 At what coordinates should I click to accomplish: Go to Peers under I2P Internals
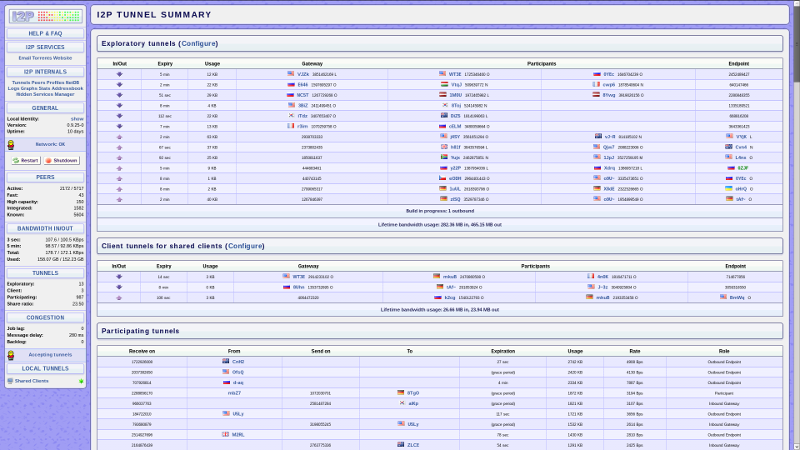(x=38, y=83)
